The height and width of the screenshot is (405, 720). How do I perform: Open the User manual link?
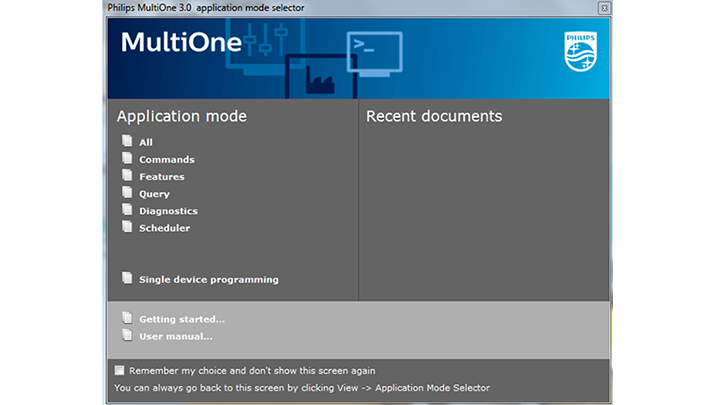coord(176,337)
